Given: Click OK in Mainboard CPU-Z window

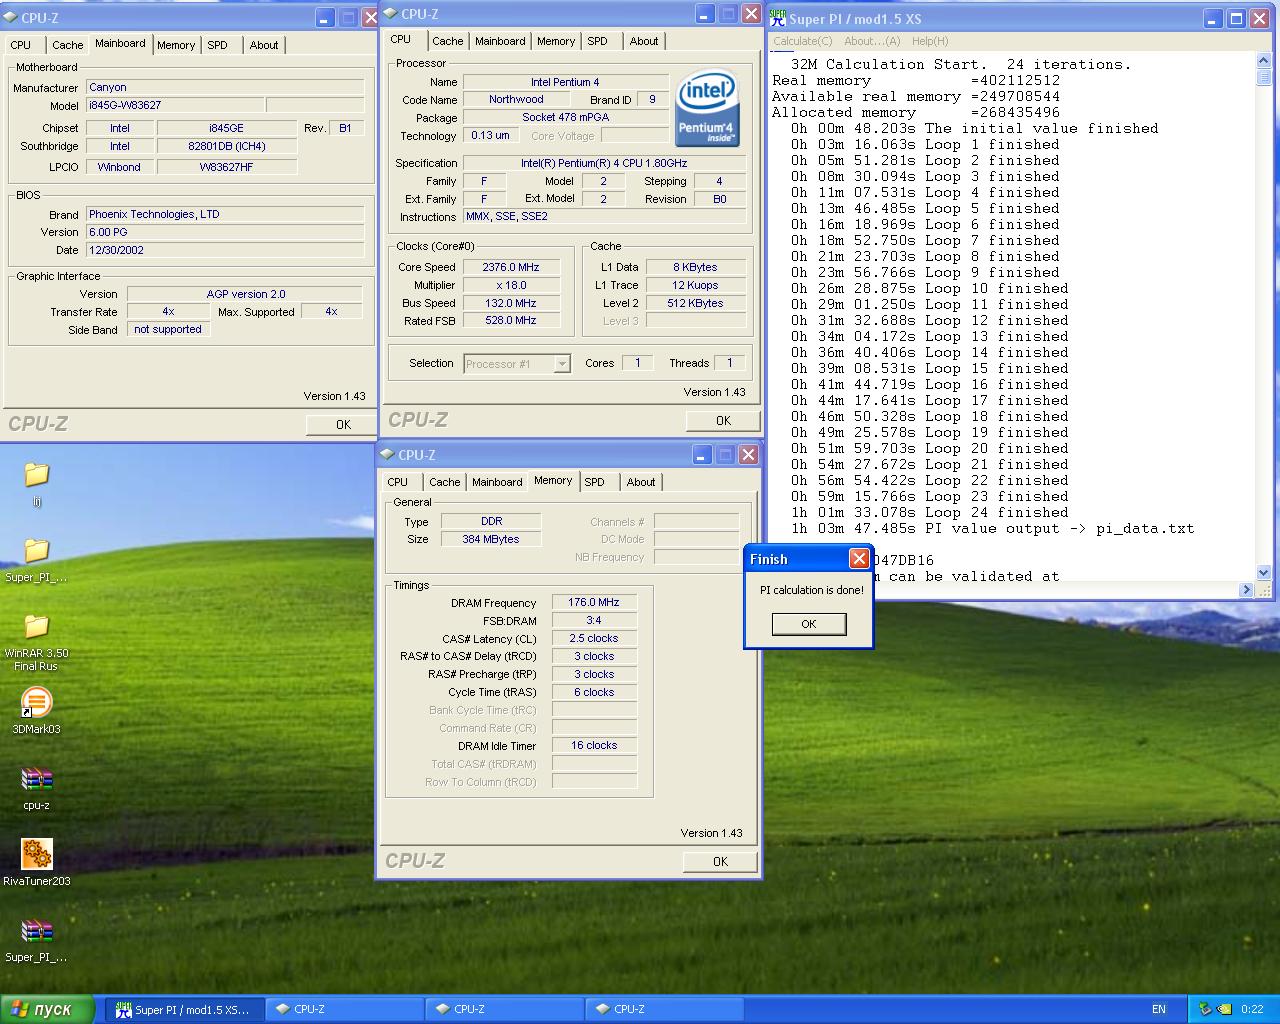Looking at the screenshot, I should (343, 425).
